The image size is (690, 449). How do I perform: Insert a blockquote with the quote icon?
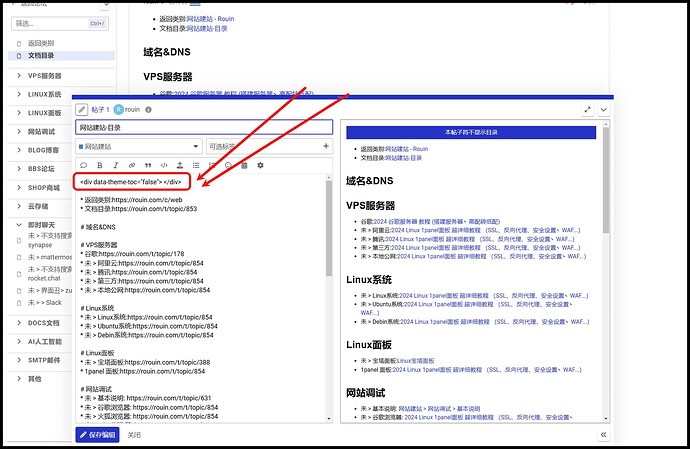pyautogui.click(x=148, y=165)
